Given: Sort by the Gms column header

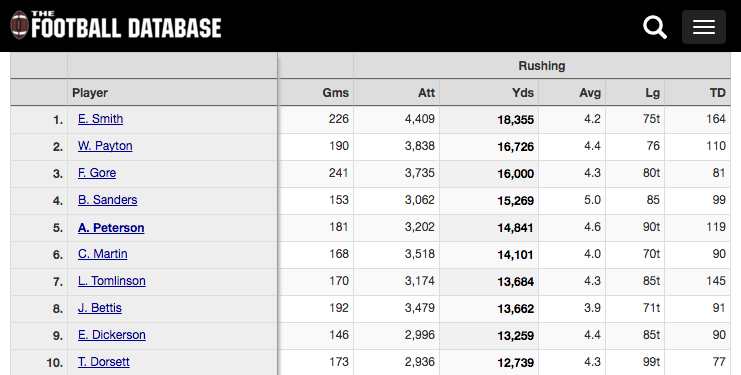Looking at the screenshot, I should (336, 93).
